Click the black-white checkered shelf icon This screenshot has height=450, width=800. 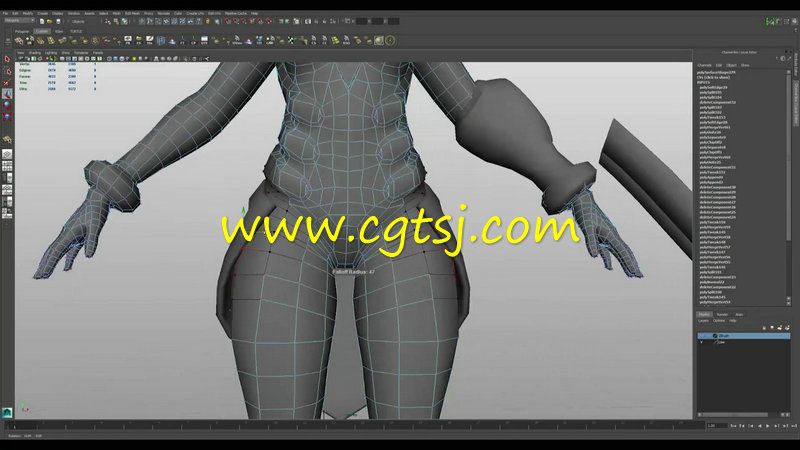point(291,40)
